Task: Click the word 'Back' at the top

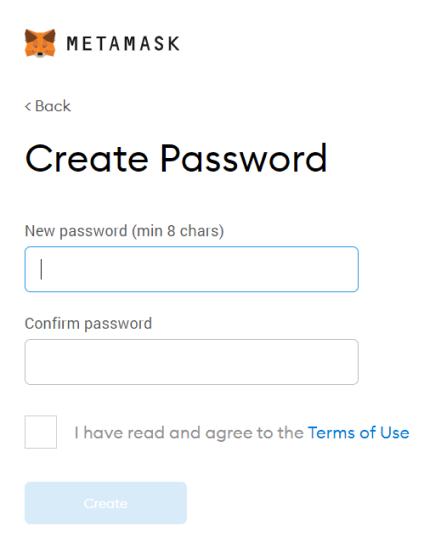Action: pos(53,106)
